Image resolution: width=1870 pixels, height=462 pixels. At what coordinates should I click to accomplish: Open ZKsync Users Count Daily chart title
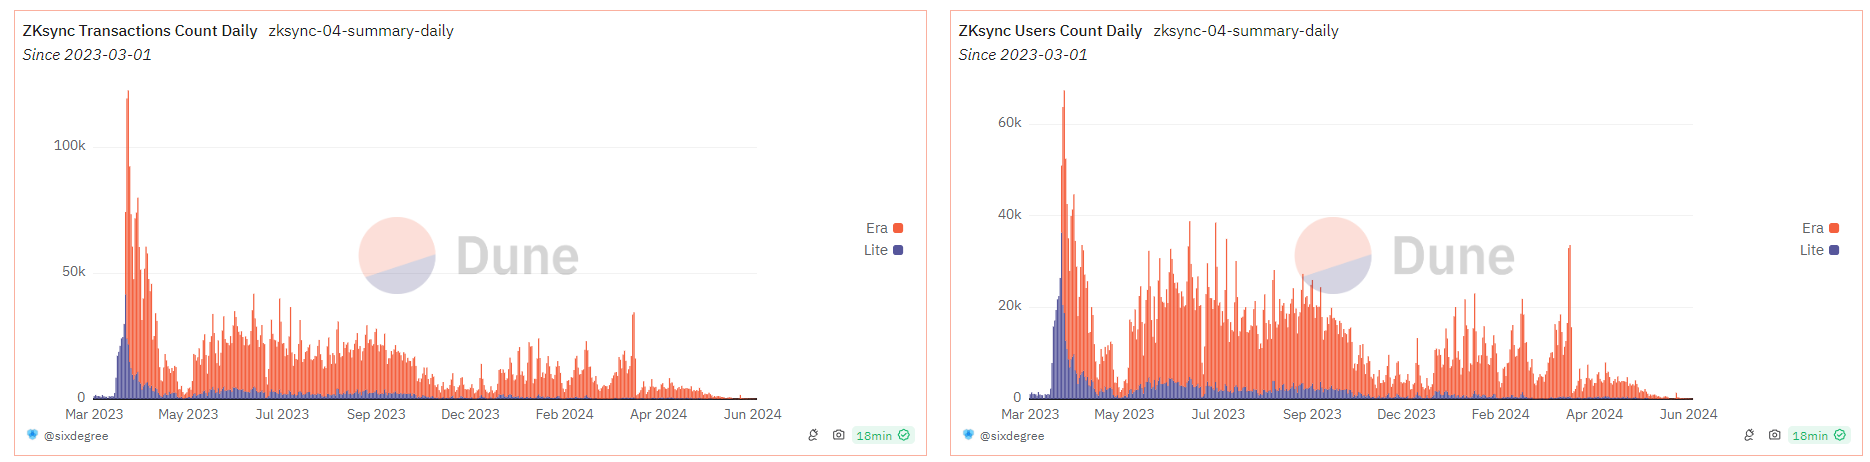(1050, 31)
